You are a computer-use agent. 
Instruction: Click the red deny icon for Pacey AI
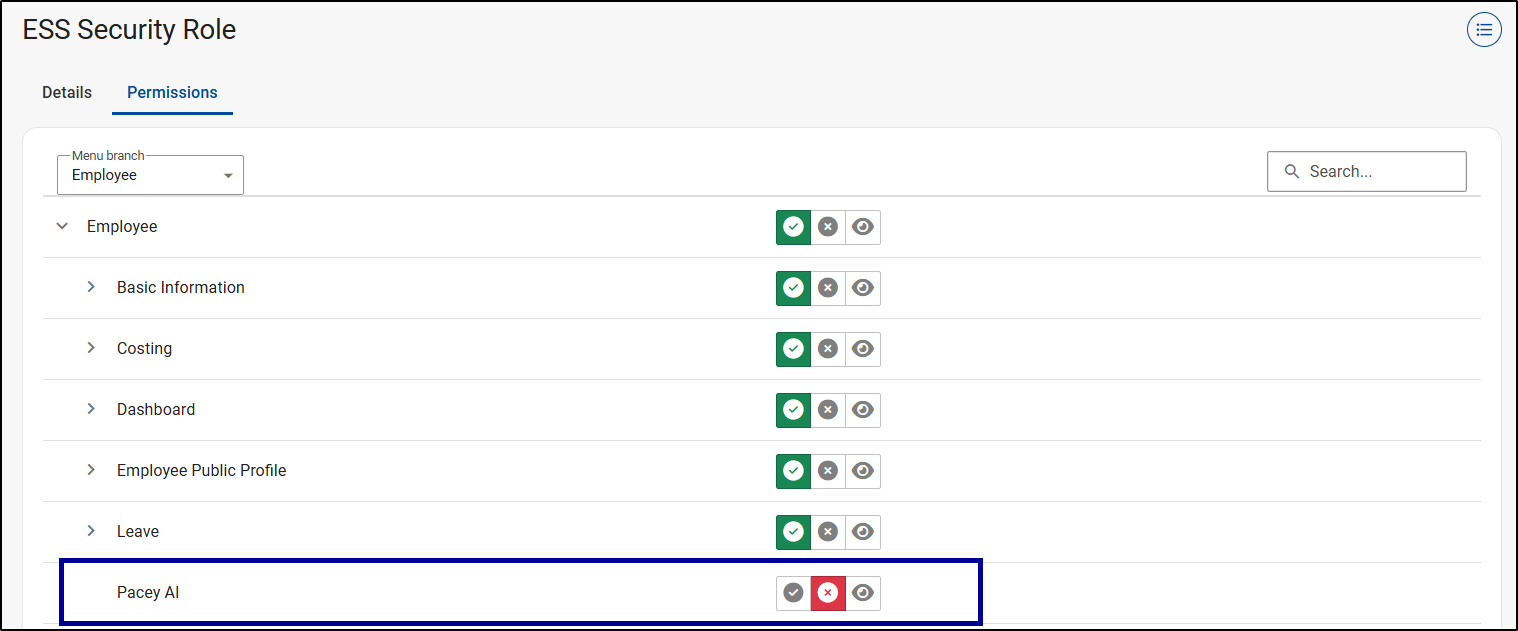point(828,593)
